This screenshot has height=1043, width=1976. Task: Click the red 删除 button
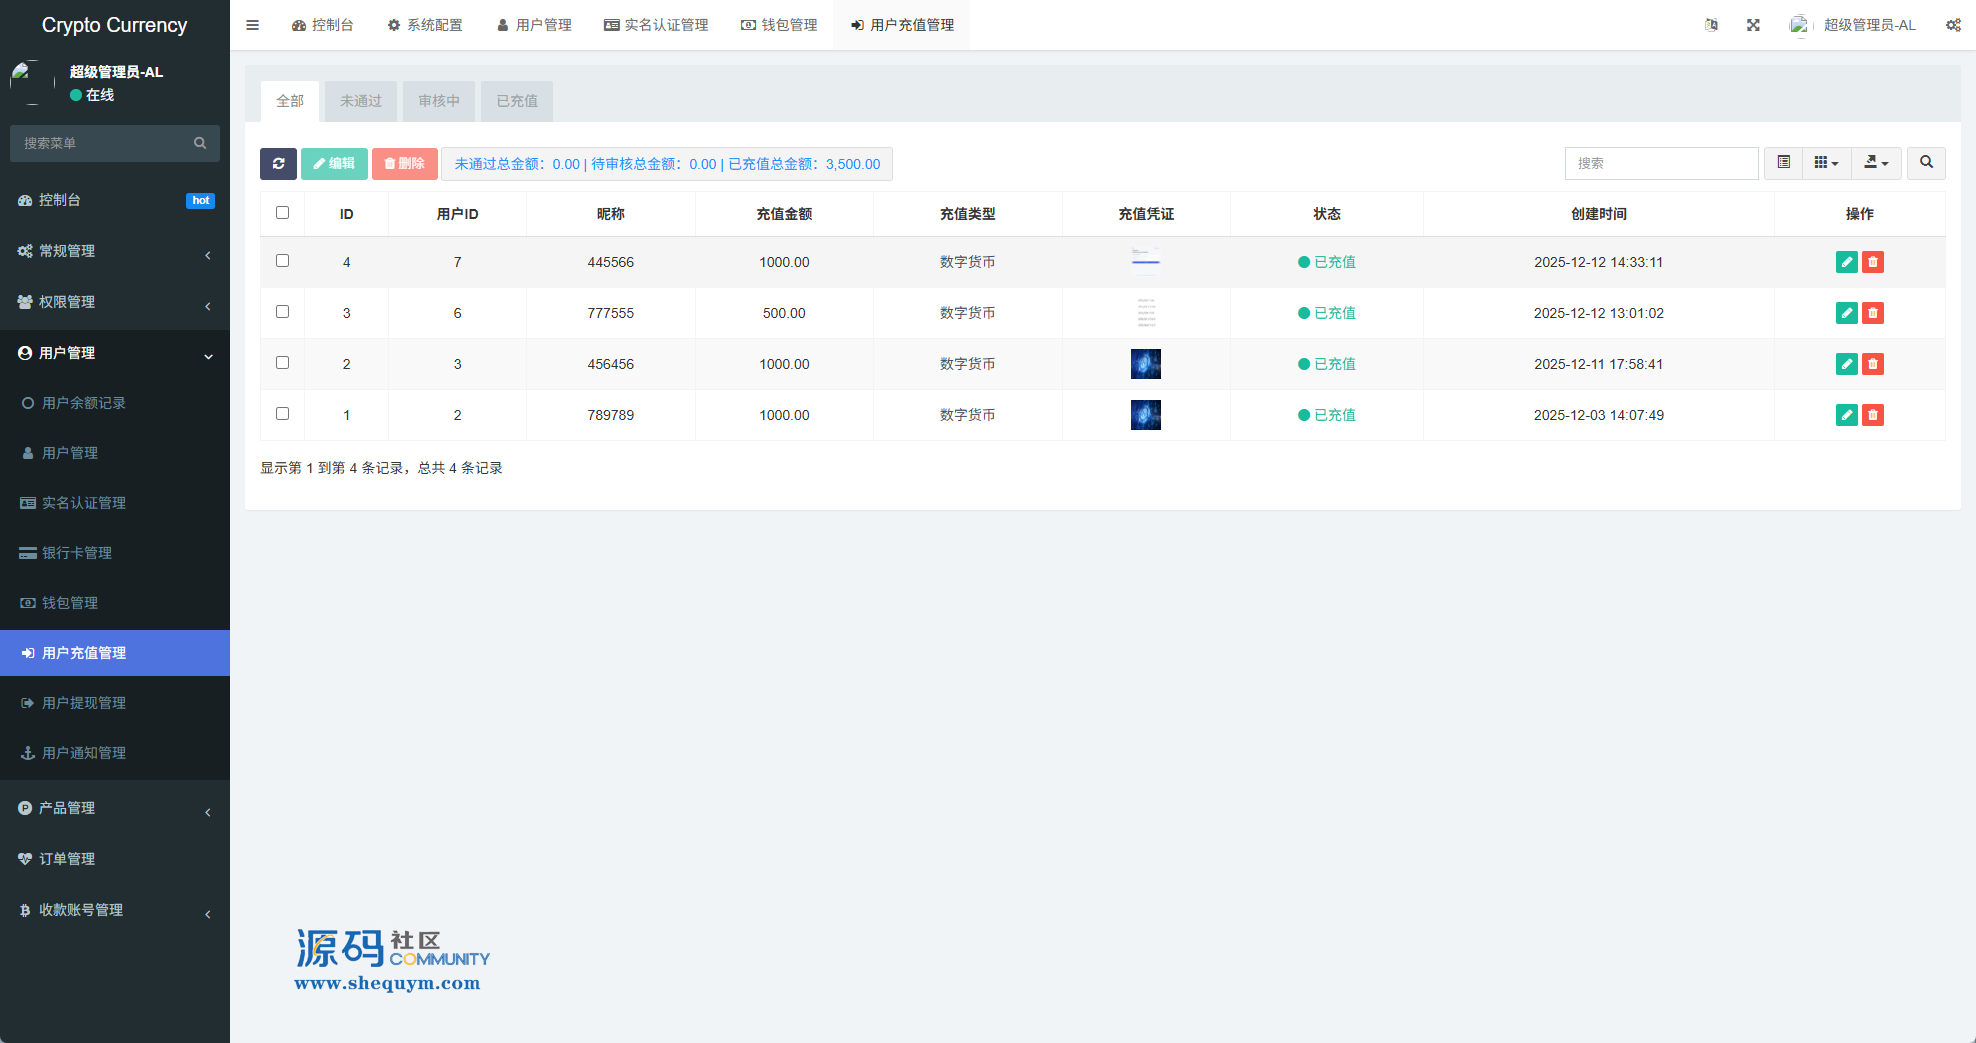coord(404,164)
